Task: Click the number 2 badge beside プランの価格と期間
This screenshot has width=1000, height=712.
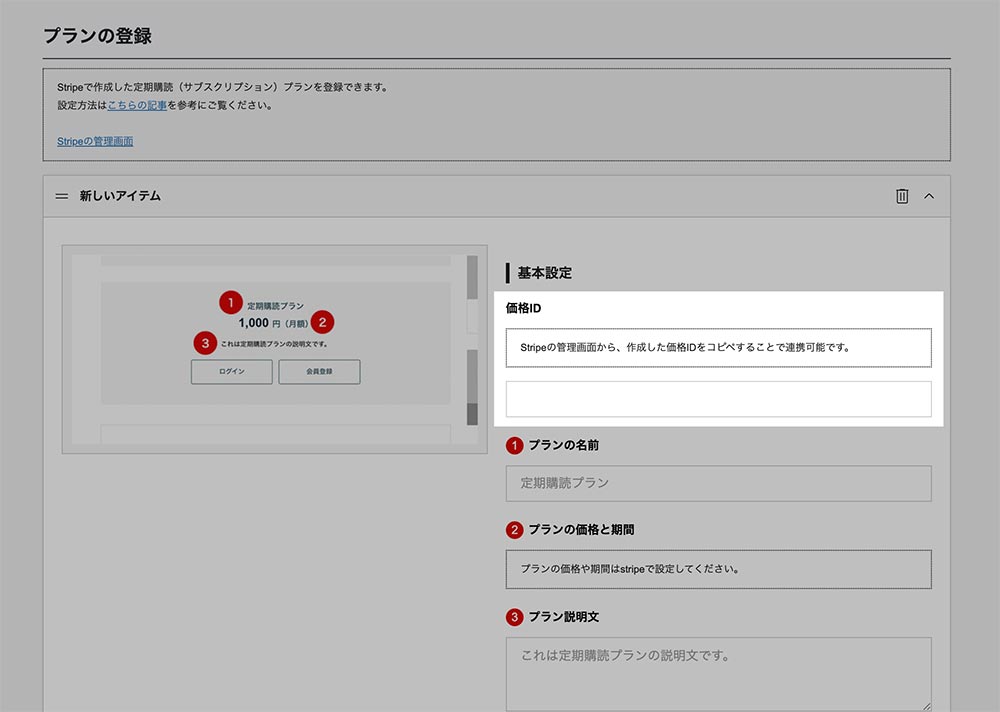Action: point(515,530)
